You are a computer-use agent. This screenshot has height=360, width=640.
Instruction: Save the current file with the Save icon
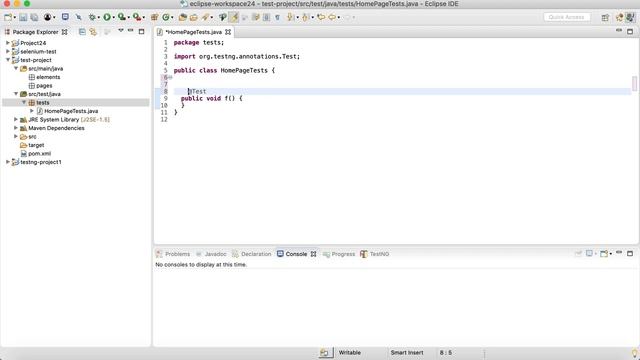(23, 17)
